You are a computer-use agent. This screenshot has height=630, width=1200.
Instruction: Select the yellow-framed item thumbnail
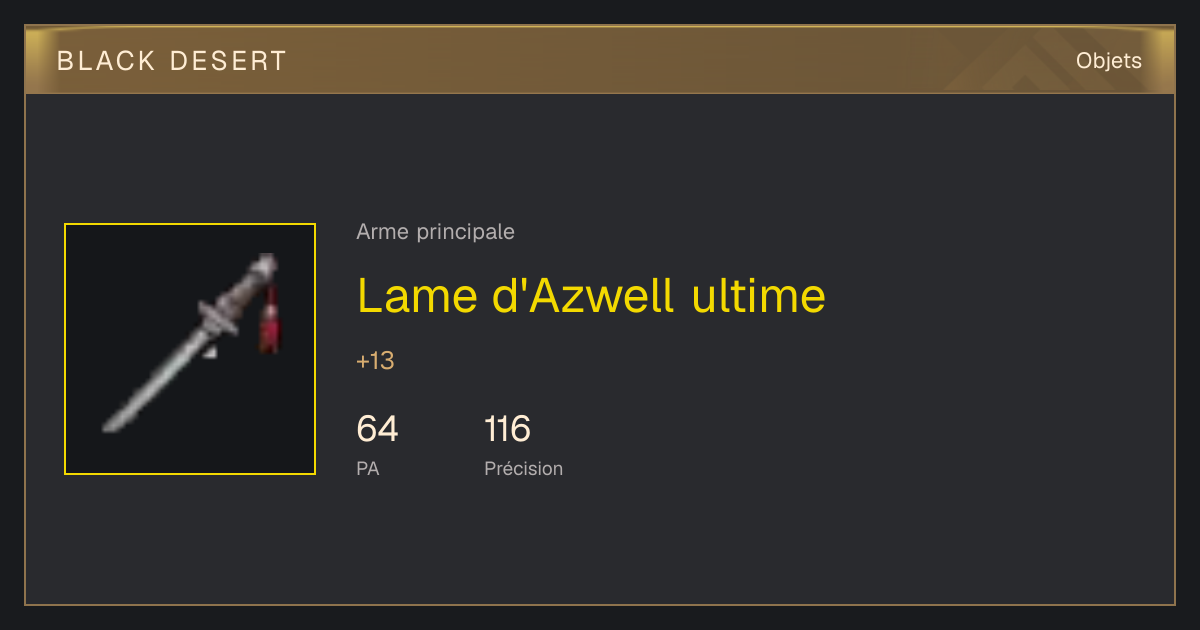[x=190, y=349]
